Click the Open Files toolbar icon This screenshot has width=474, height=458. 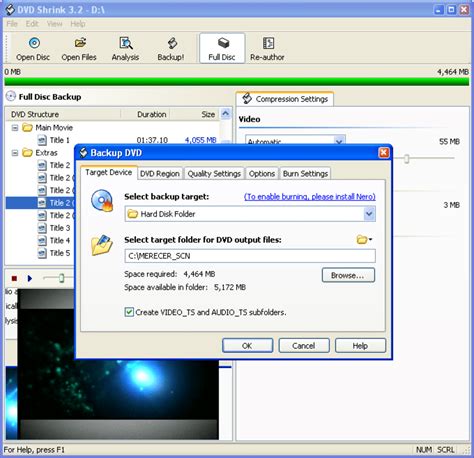tap(79, 49)
